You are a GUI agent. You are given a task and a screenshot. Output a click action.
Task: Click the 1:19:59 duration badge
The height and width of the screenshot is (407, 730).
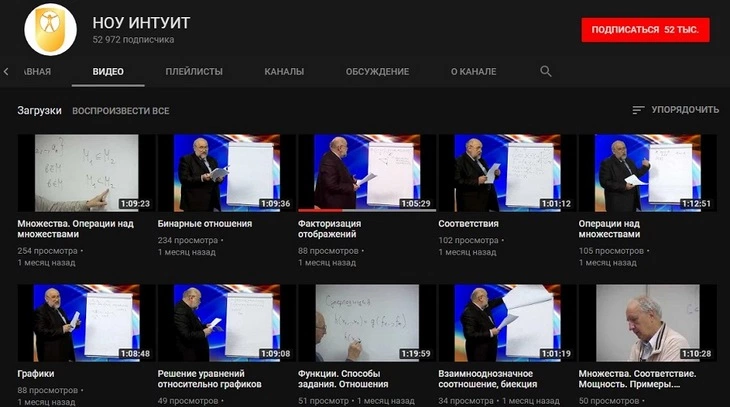(415, 353)
